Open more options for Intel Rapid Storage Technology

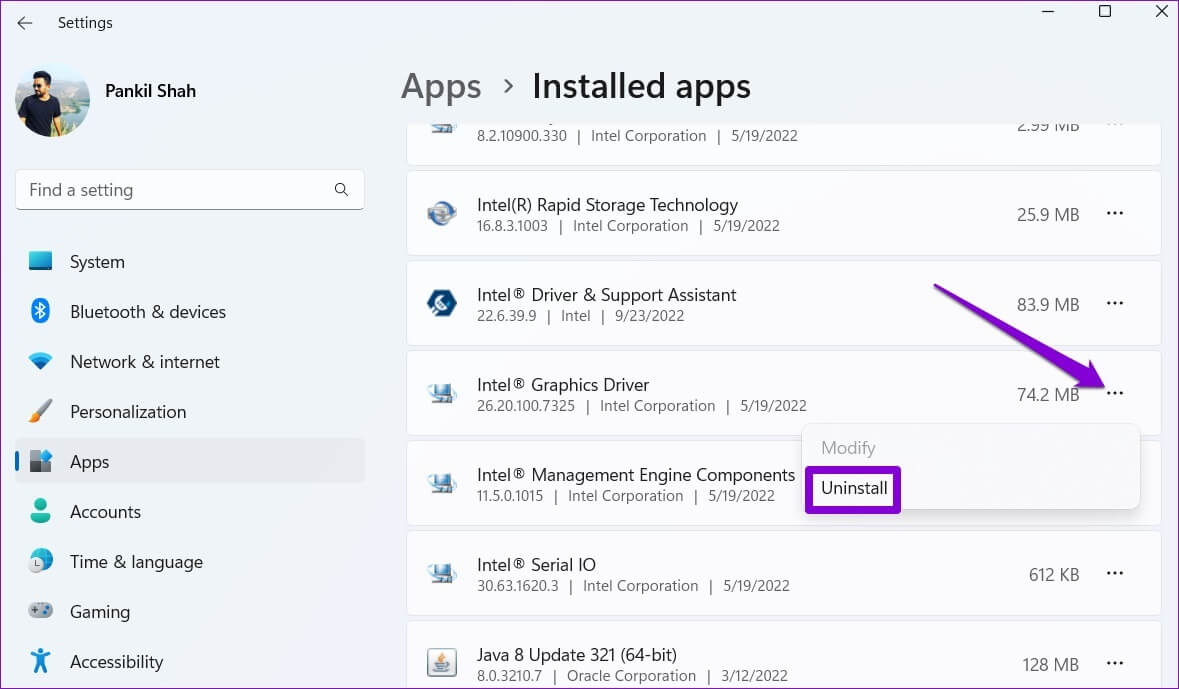click(1114, 214)
